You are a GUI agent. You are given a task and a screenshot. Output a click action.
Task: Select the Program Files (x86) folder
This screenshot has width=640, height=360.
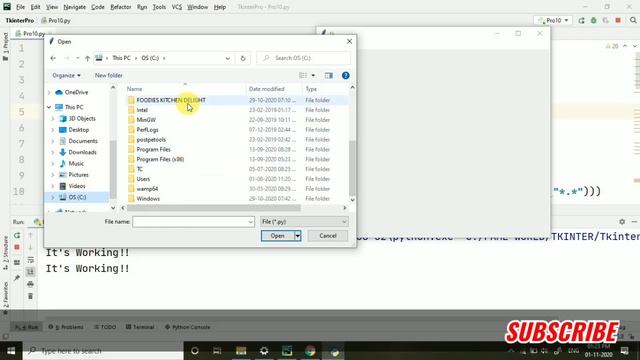click(x=160, y=159)
